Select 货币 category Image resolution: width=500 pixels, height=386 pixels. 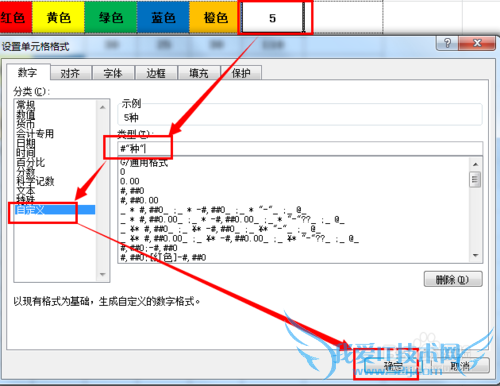[x=26, y=124]
